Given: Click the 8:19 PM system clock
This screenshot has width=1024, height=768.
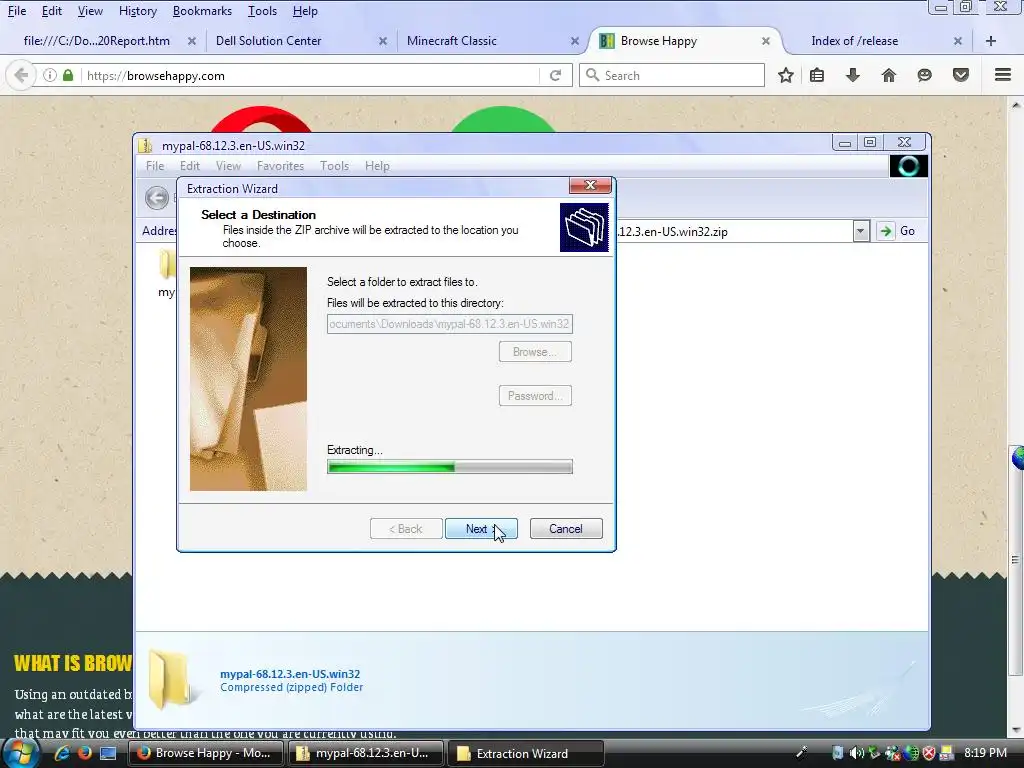Looking at the screenshot, I should pos(985,753).
